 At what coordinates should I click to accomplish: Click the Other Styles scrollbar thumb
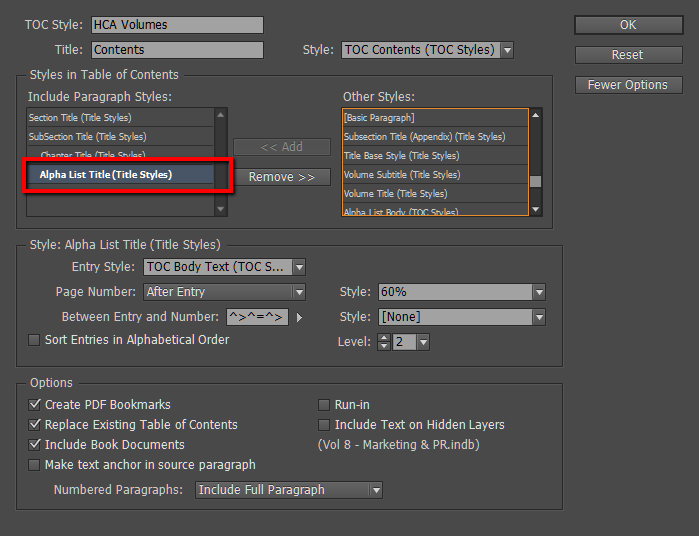tap(536, 181)
